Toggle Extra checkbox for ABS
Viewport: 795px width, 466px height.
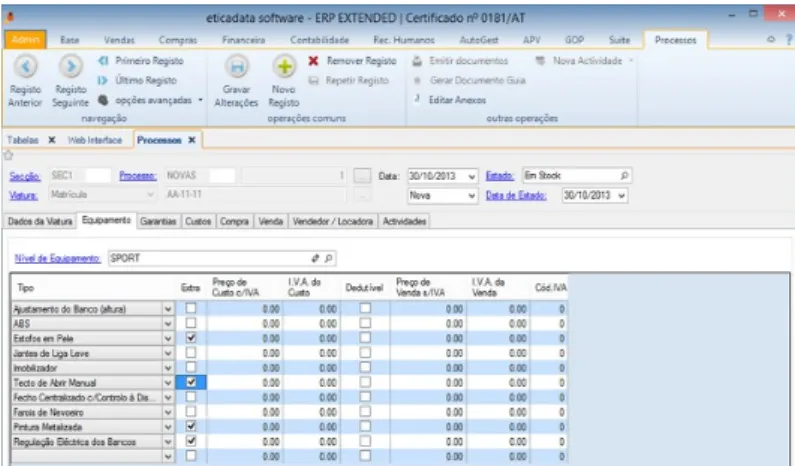(x=191, y=323)
